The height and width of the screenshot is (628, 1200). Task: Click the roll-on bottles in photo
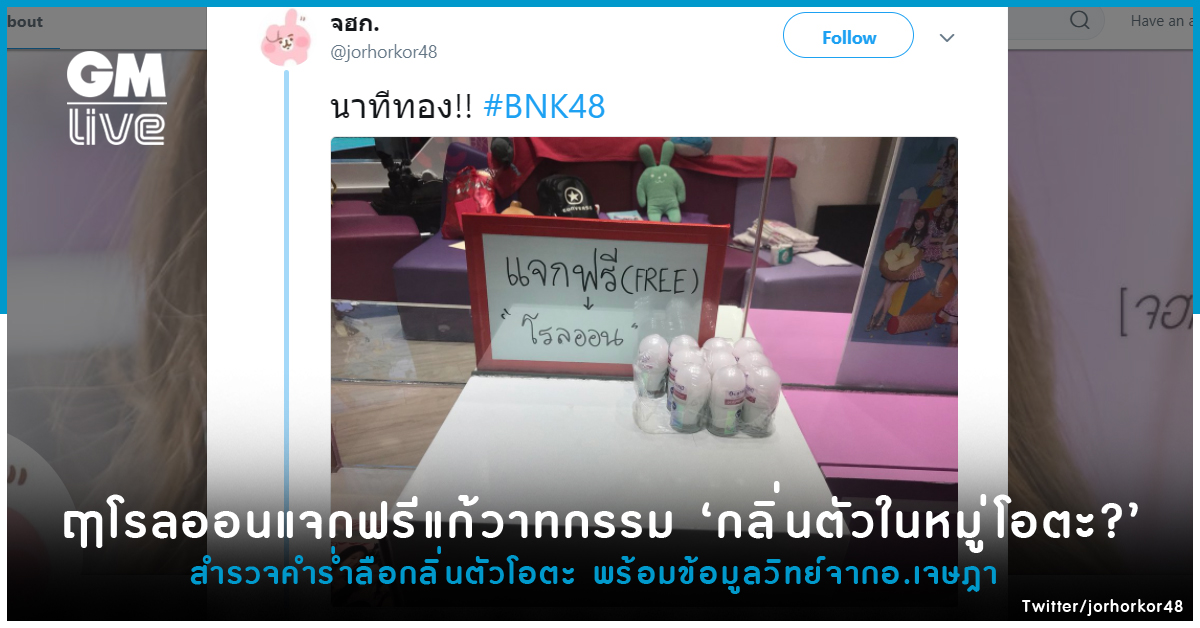click(709, 382)
